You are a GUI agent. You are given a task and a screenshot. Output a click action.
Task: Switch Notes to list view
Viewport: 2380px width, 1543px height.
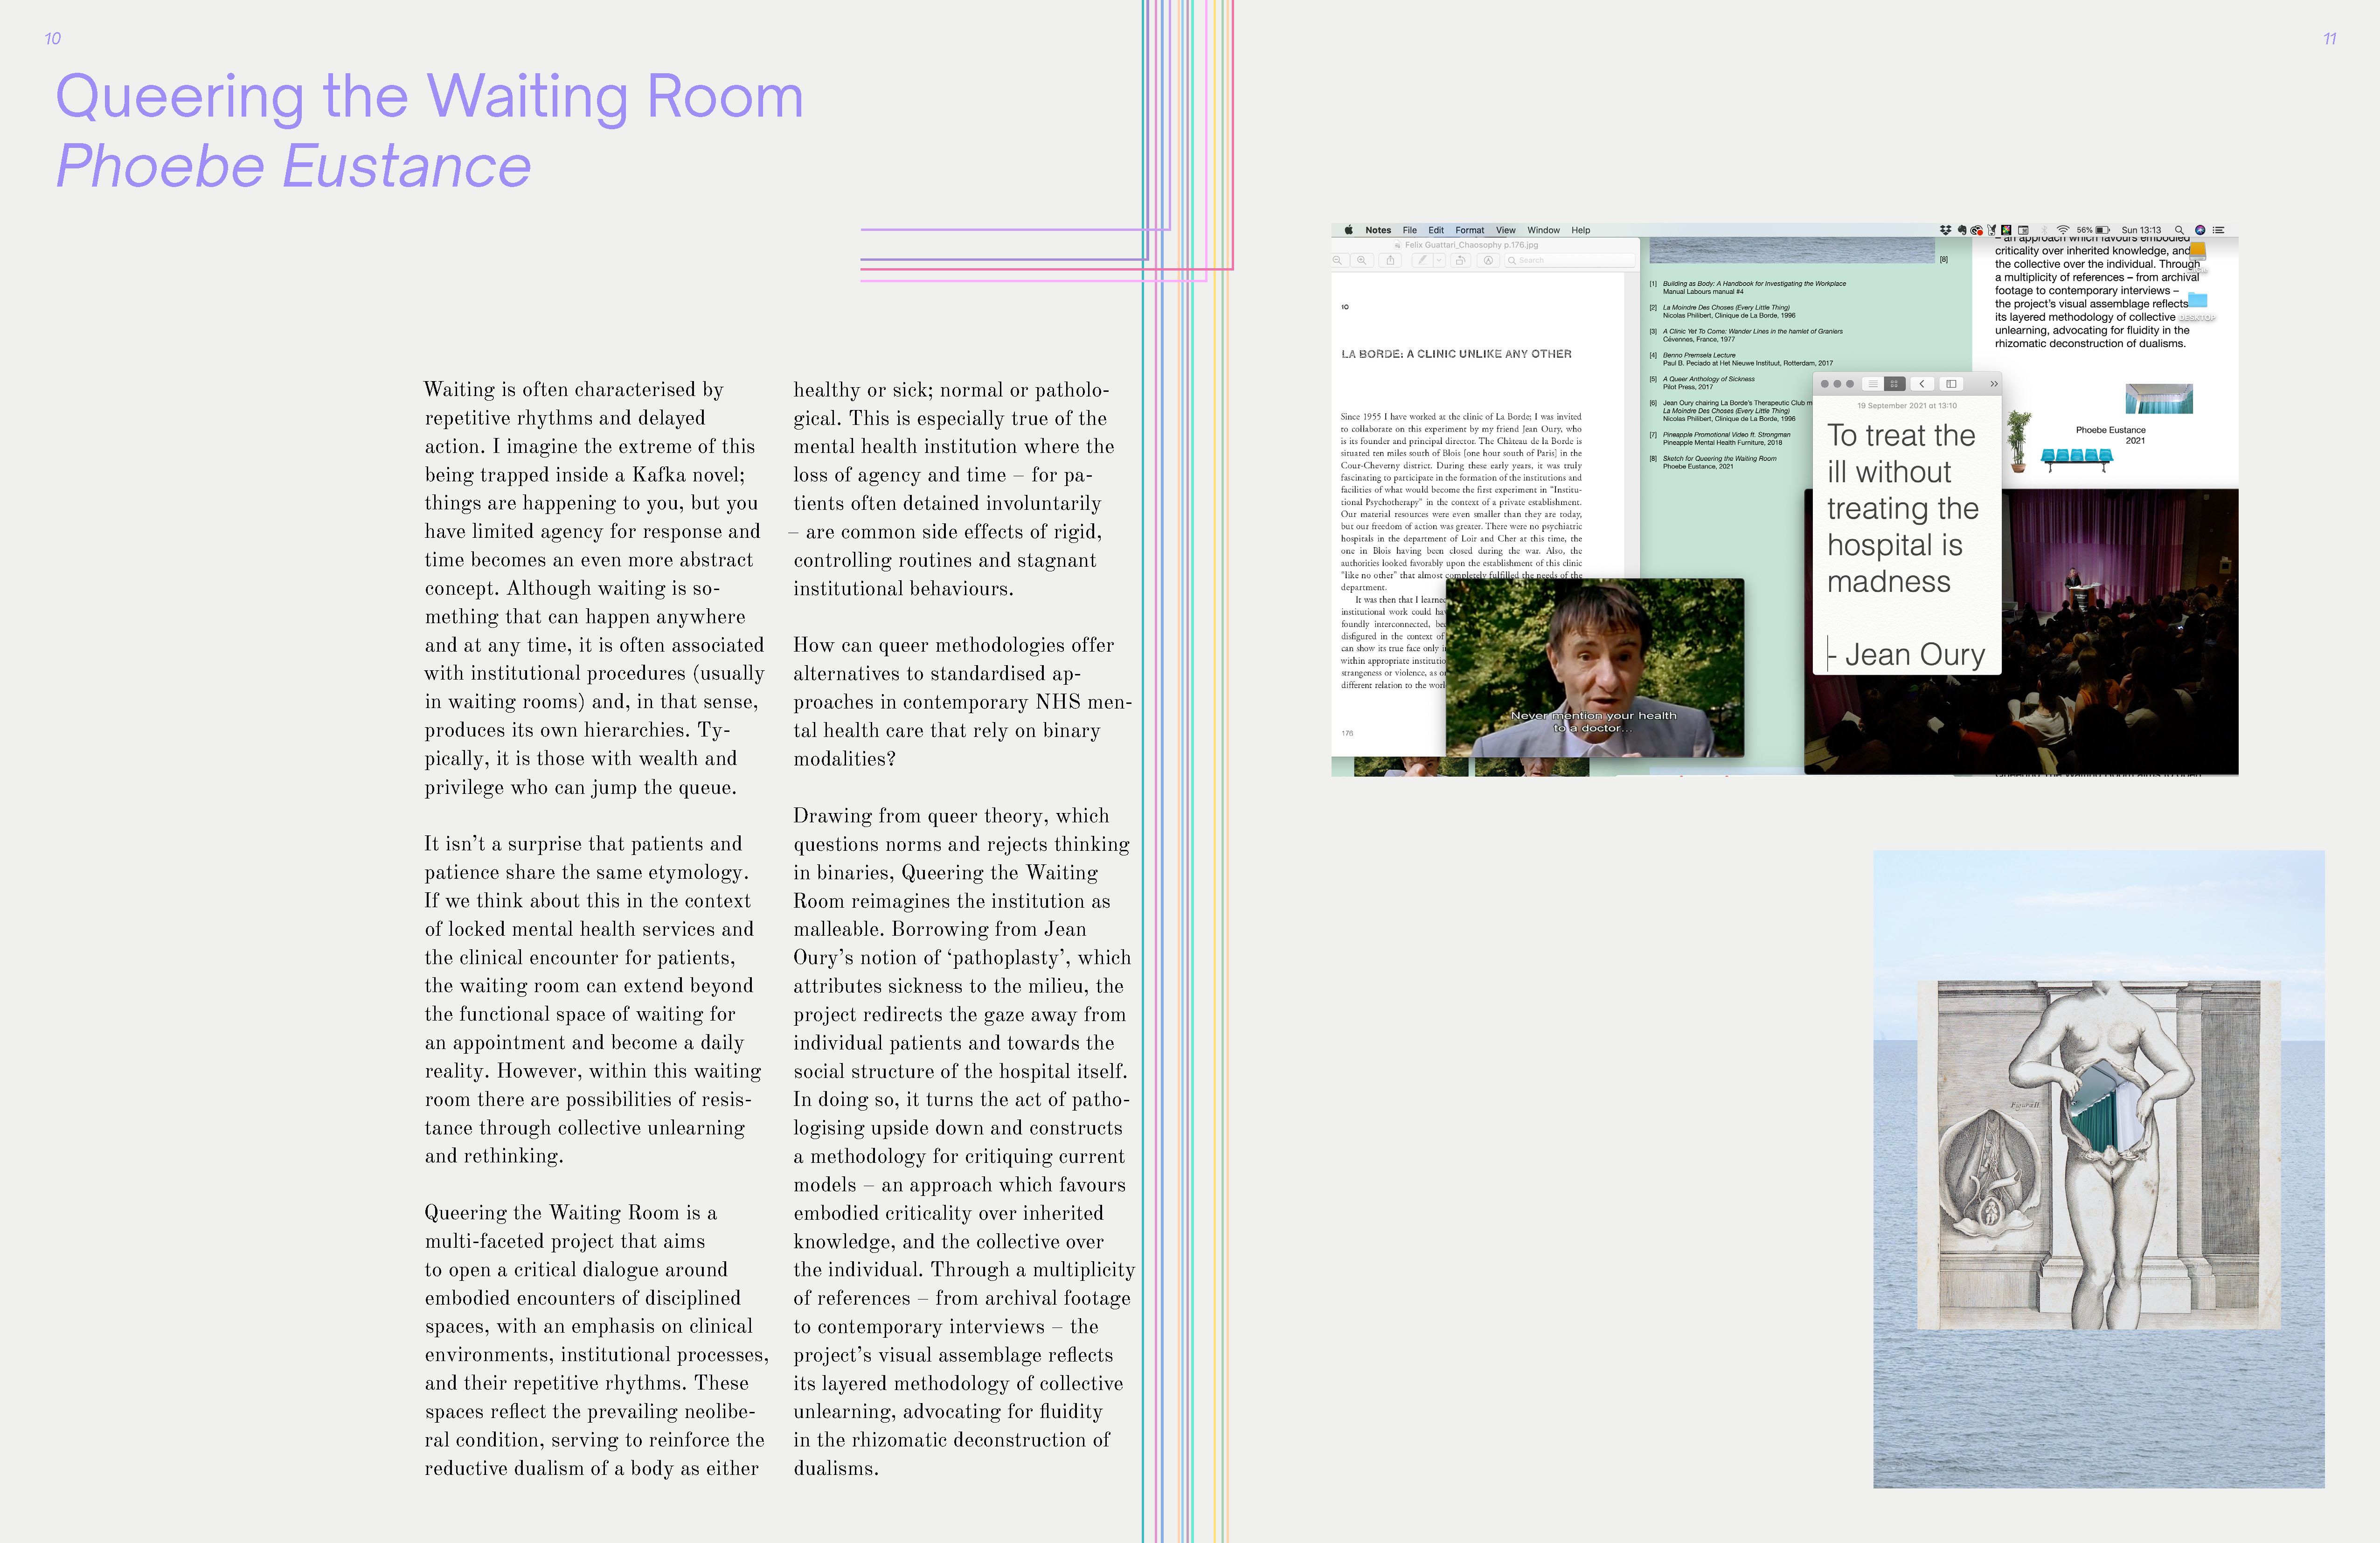pyautogui.click(x=1872, y=384)
